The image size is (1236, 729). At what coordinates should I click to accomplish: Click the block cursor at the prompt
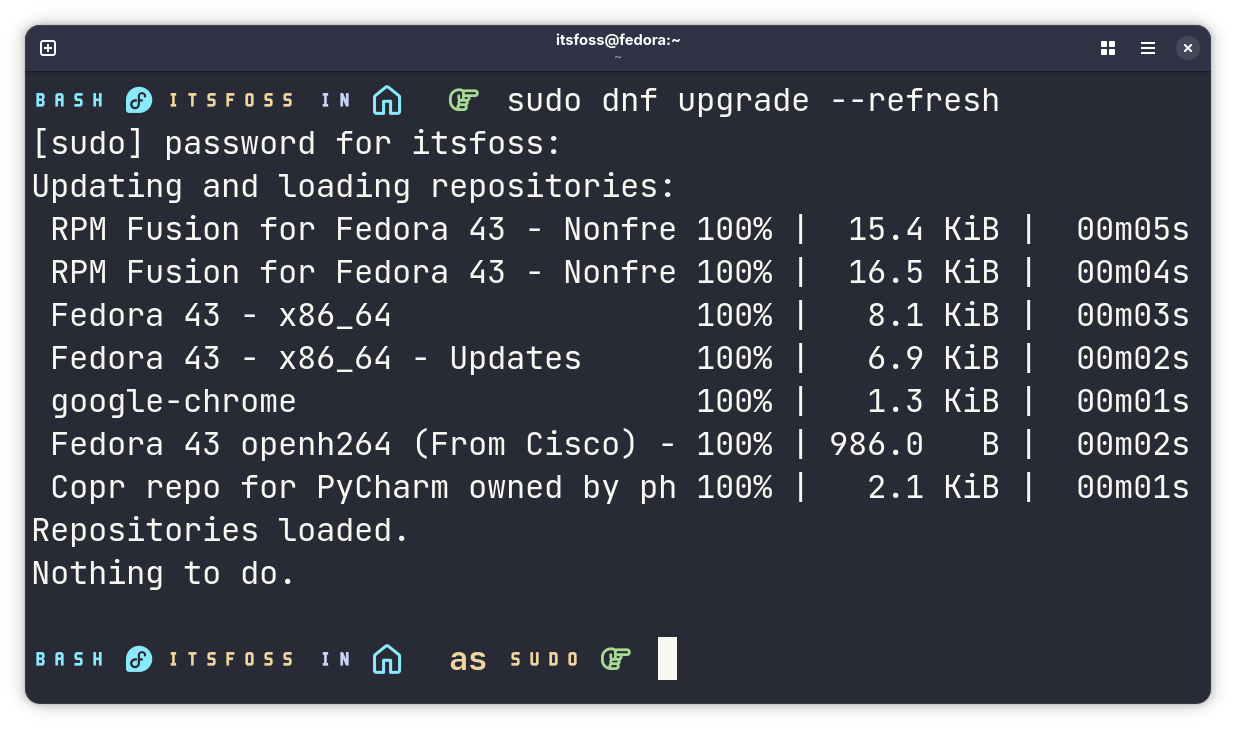click(667, 659)
